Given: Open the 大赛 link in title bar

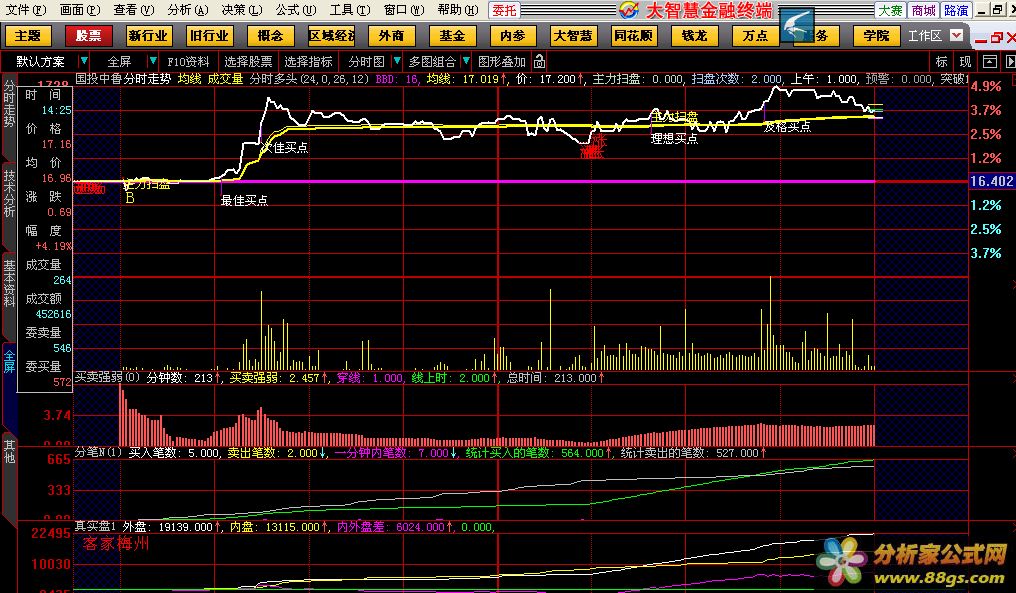Looking at the screenshot, I should [890, 10].
